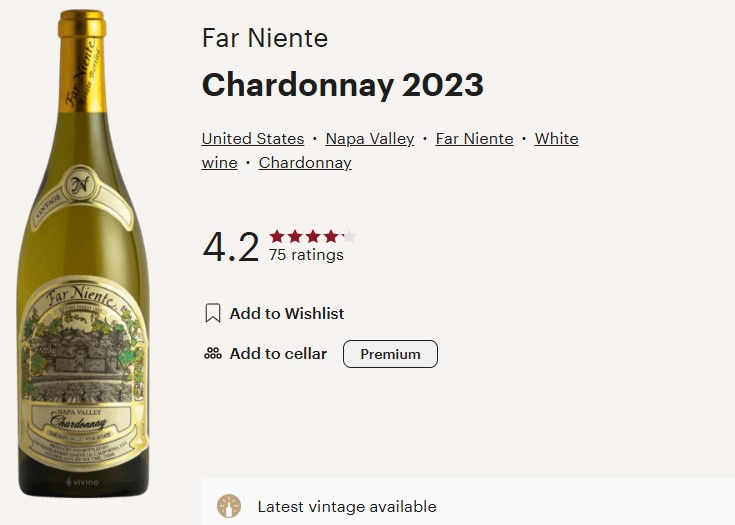Click the Far Niente winery name heading
The height and width of the screenshot is (525, 735).
coord(265,39)
